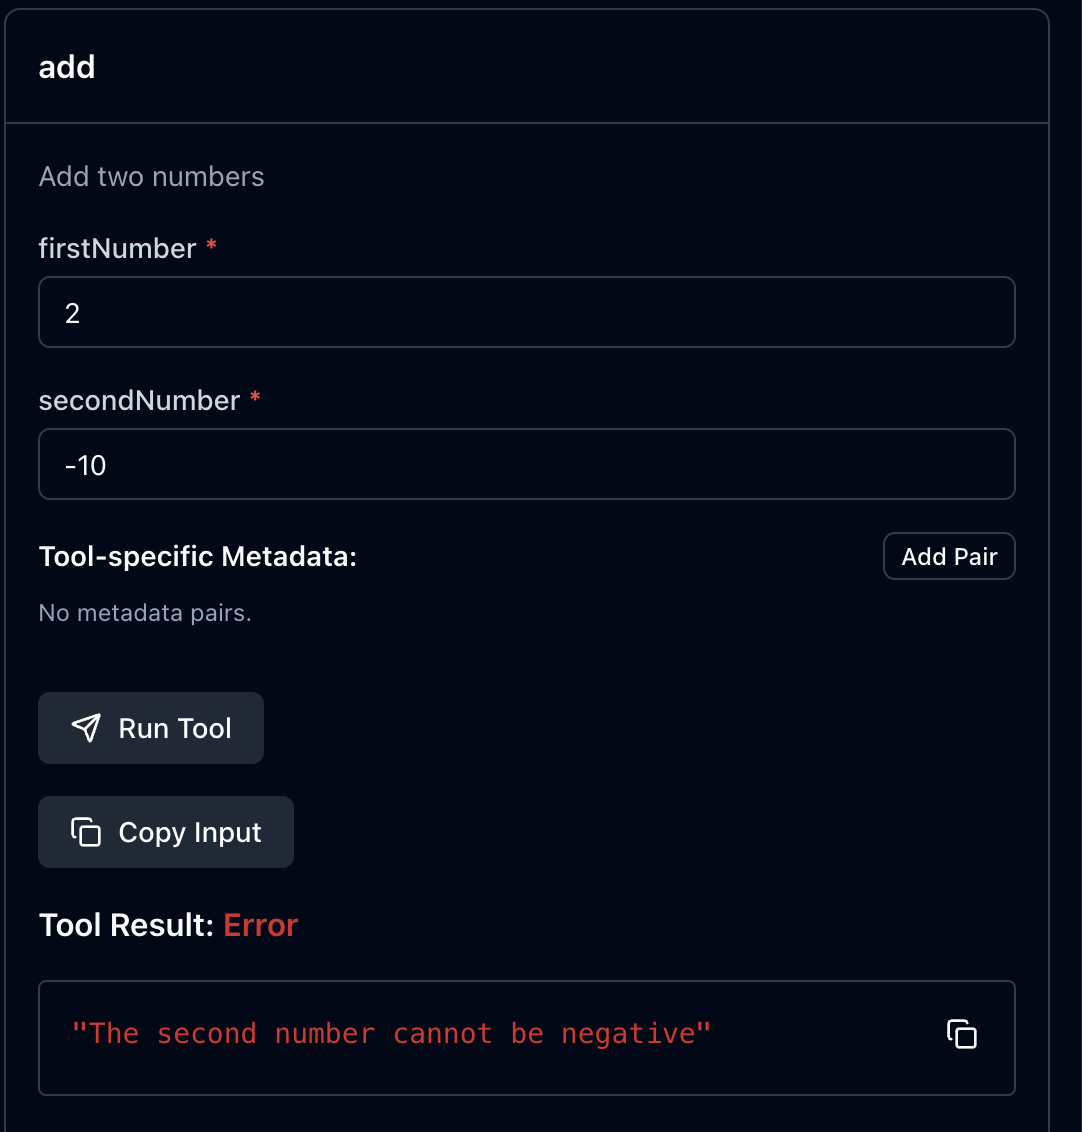
Task: Click the secondNumber field label
Action: pos(139,400)
